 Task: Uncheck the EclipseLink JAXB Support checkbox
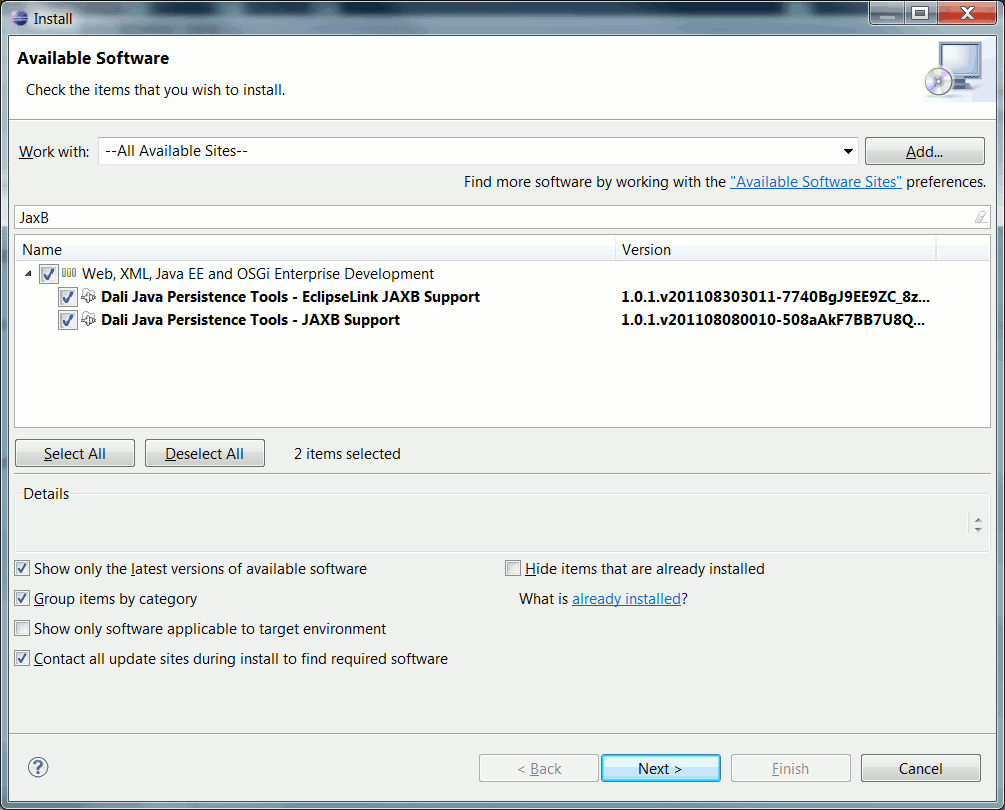67,297
